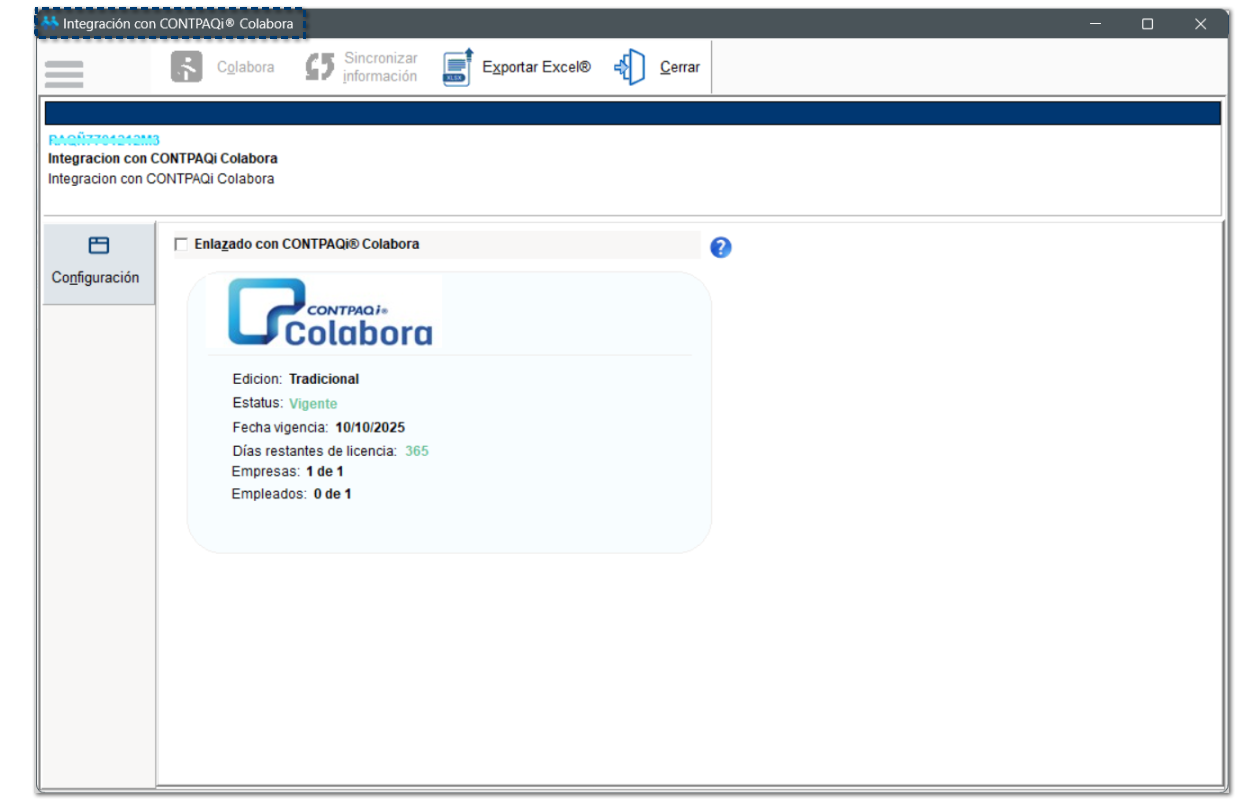
Task: Click the Días restantes de licencia label
Action: [315, 451]
